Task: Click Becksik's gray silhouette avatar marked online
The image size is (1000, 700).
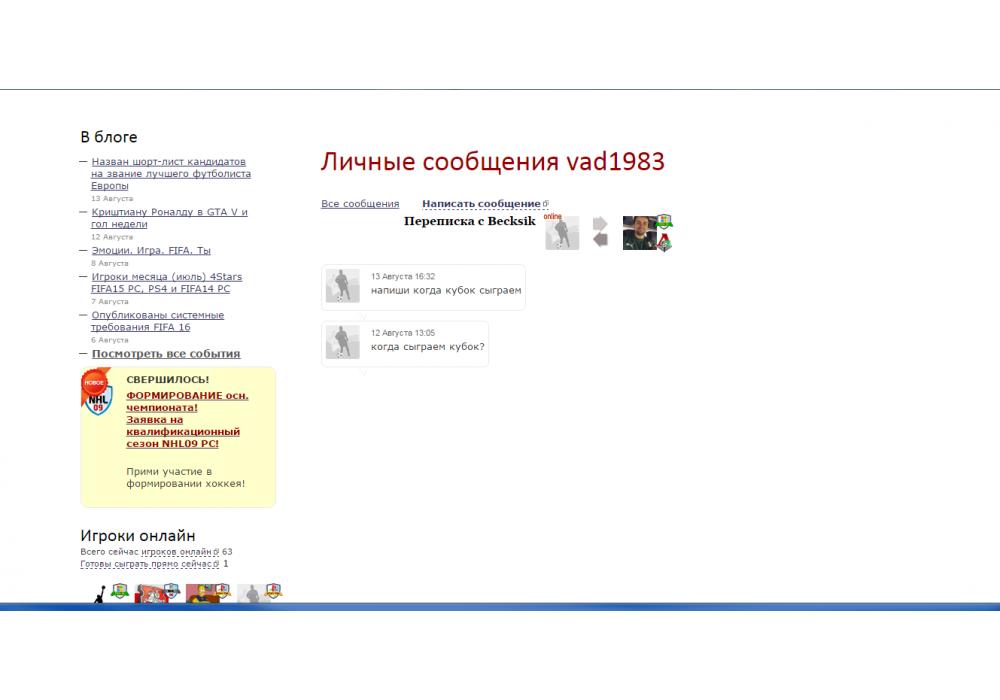Action: pos(562,233)
